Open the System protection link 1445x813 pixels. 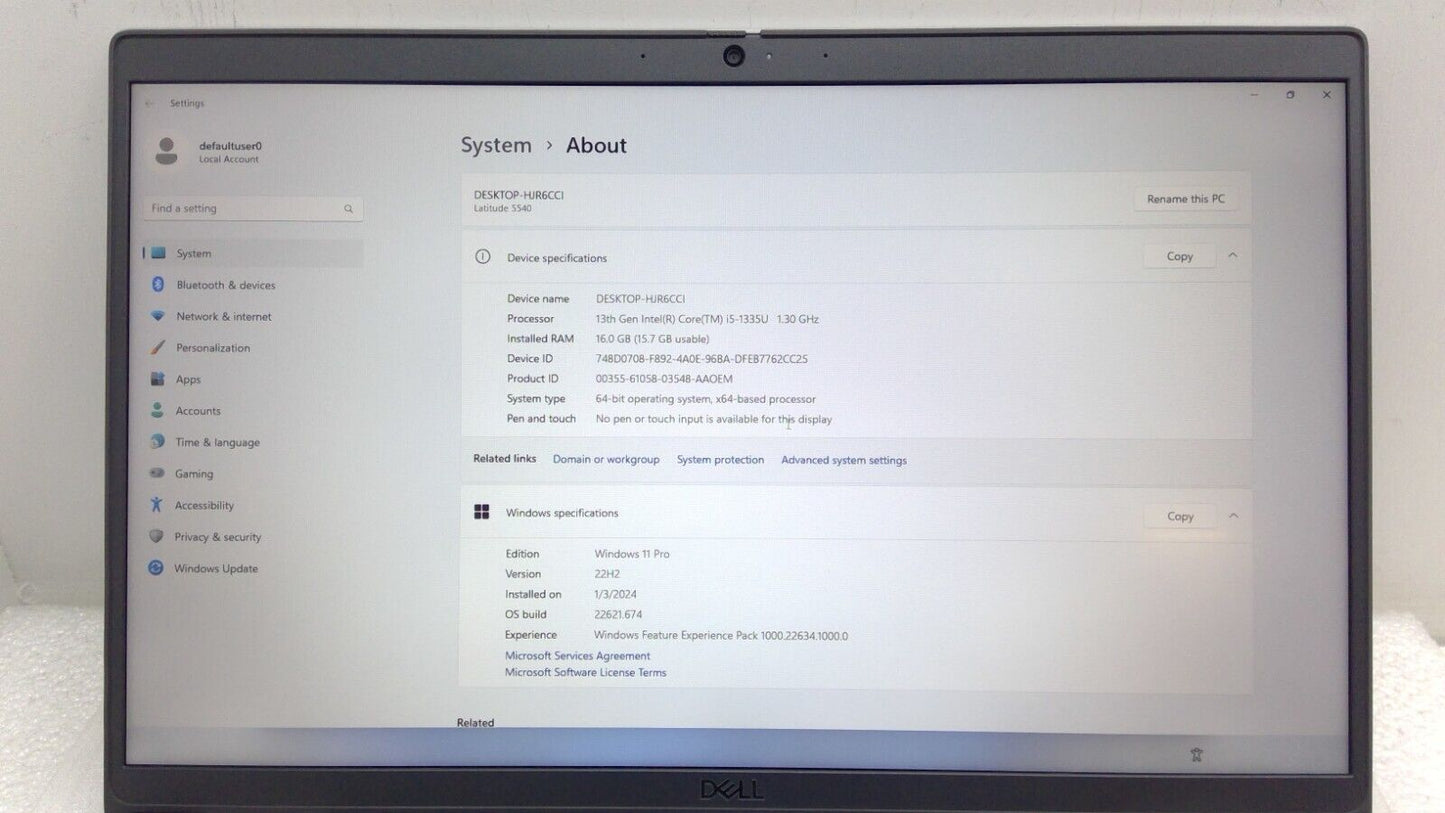(x=720, y=460)
